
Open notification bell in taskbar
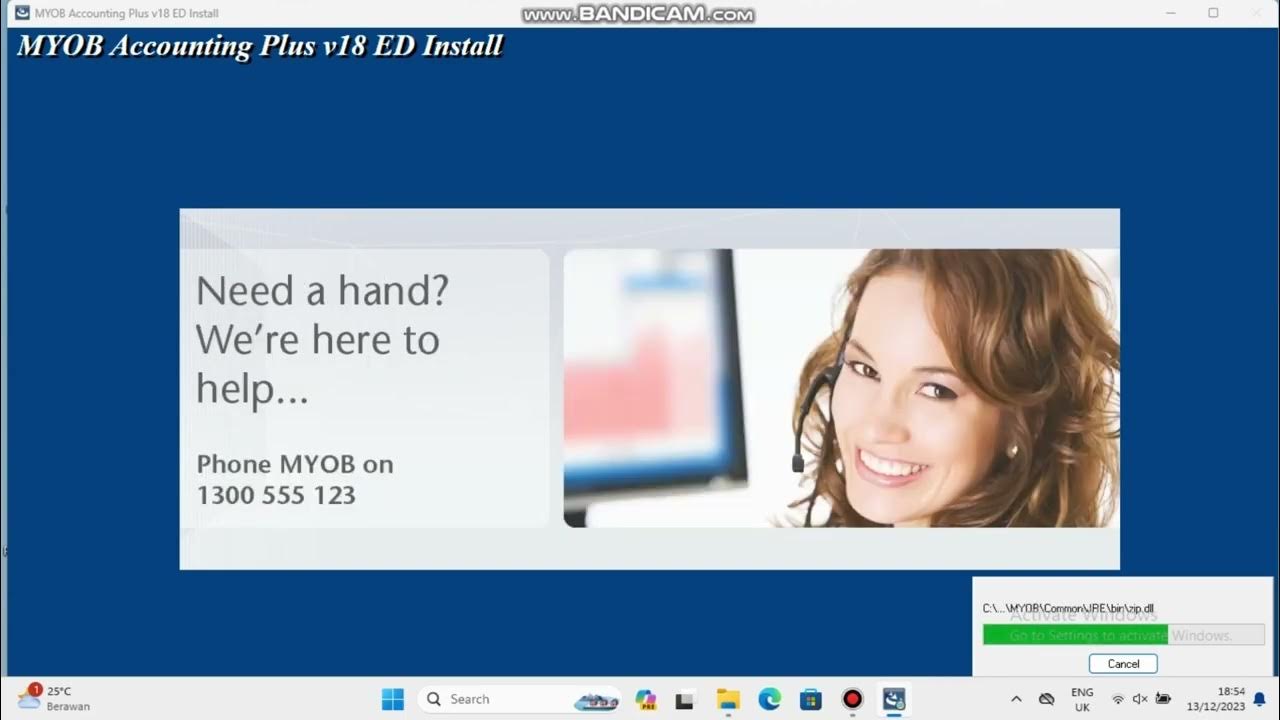pos(1259,699)
